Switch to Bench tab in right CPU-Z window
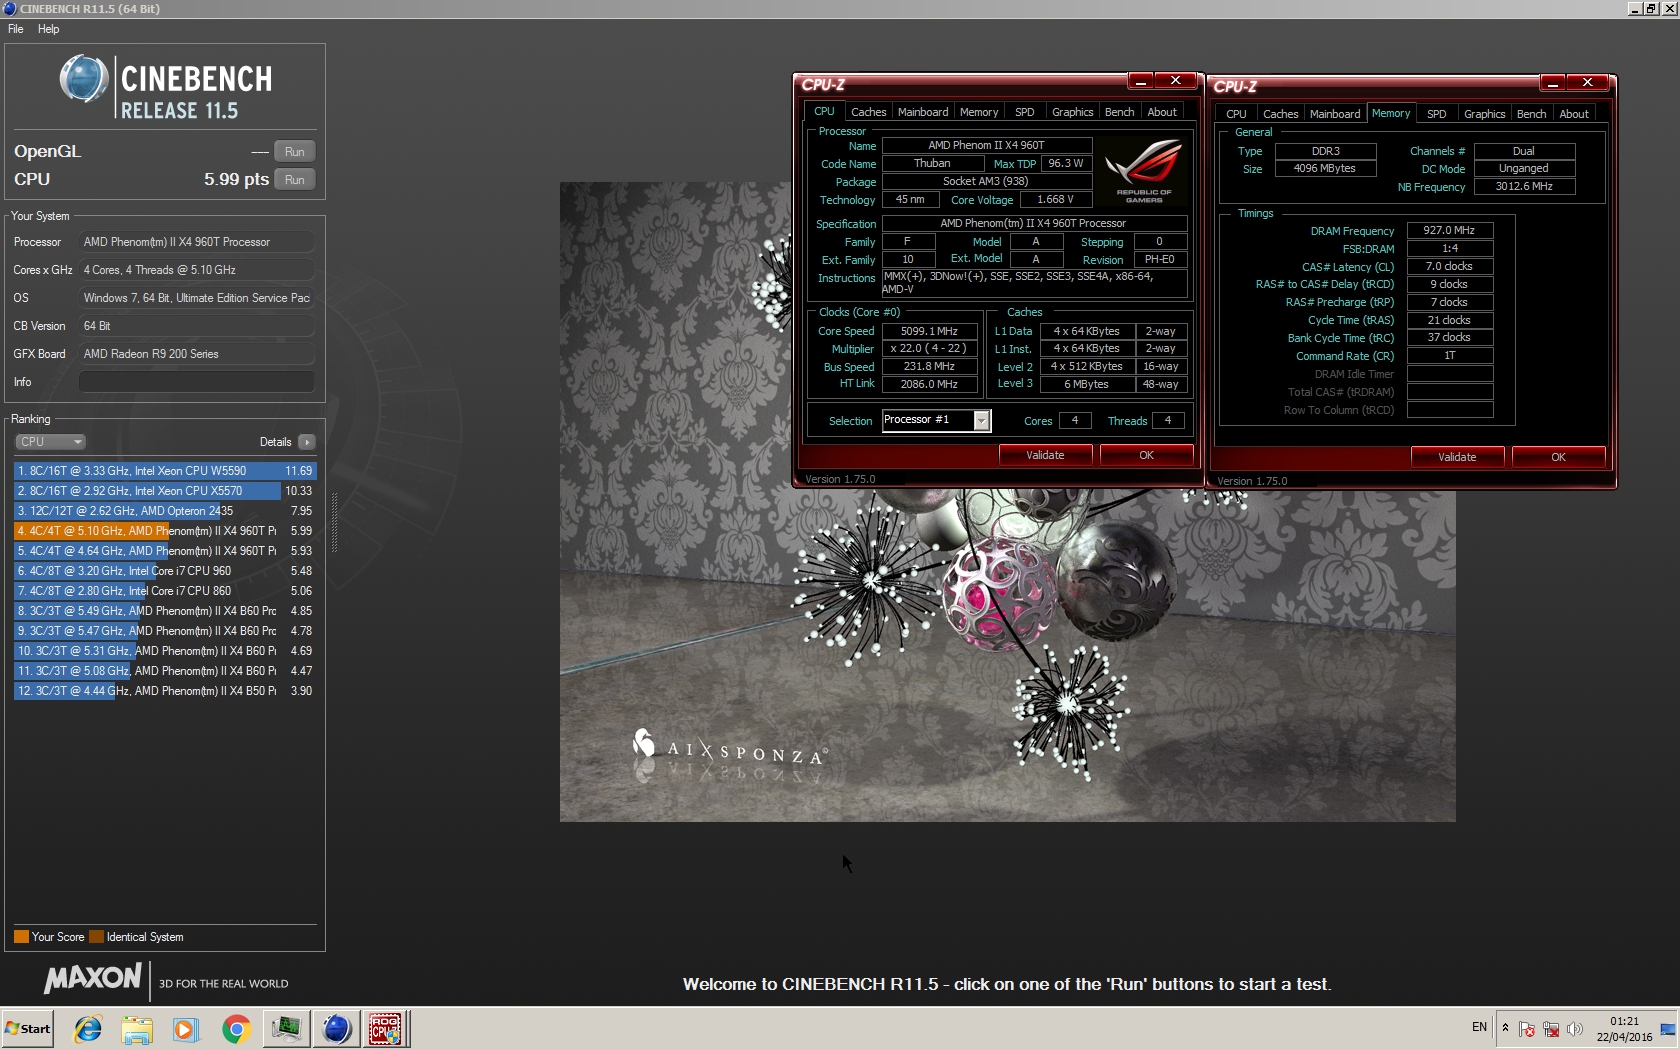The width and height of the screenshot is (1680, 1050). coord(1531,114)
